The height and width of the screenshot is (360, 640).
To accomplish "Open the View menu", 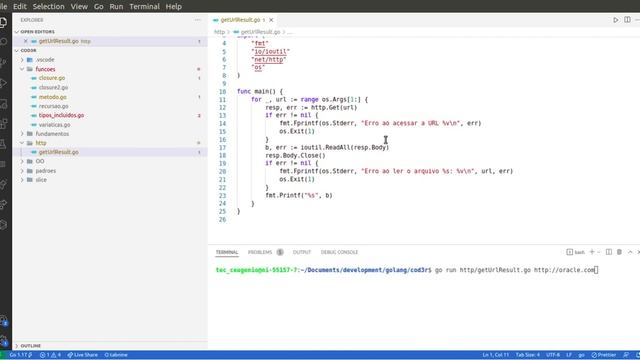I will pos(79,7).
